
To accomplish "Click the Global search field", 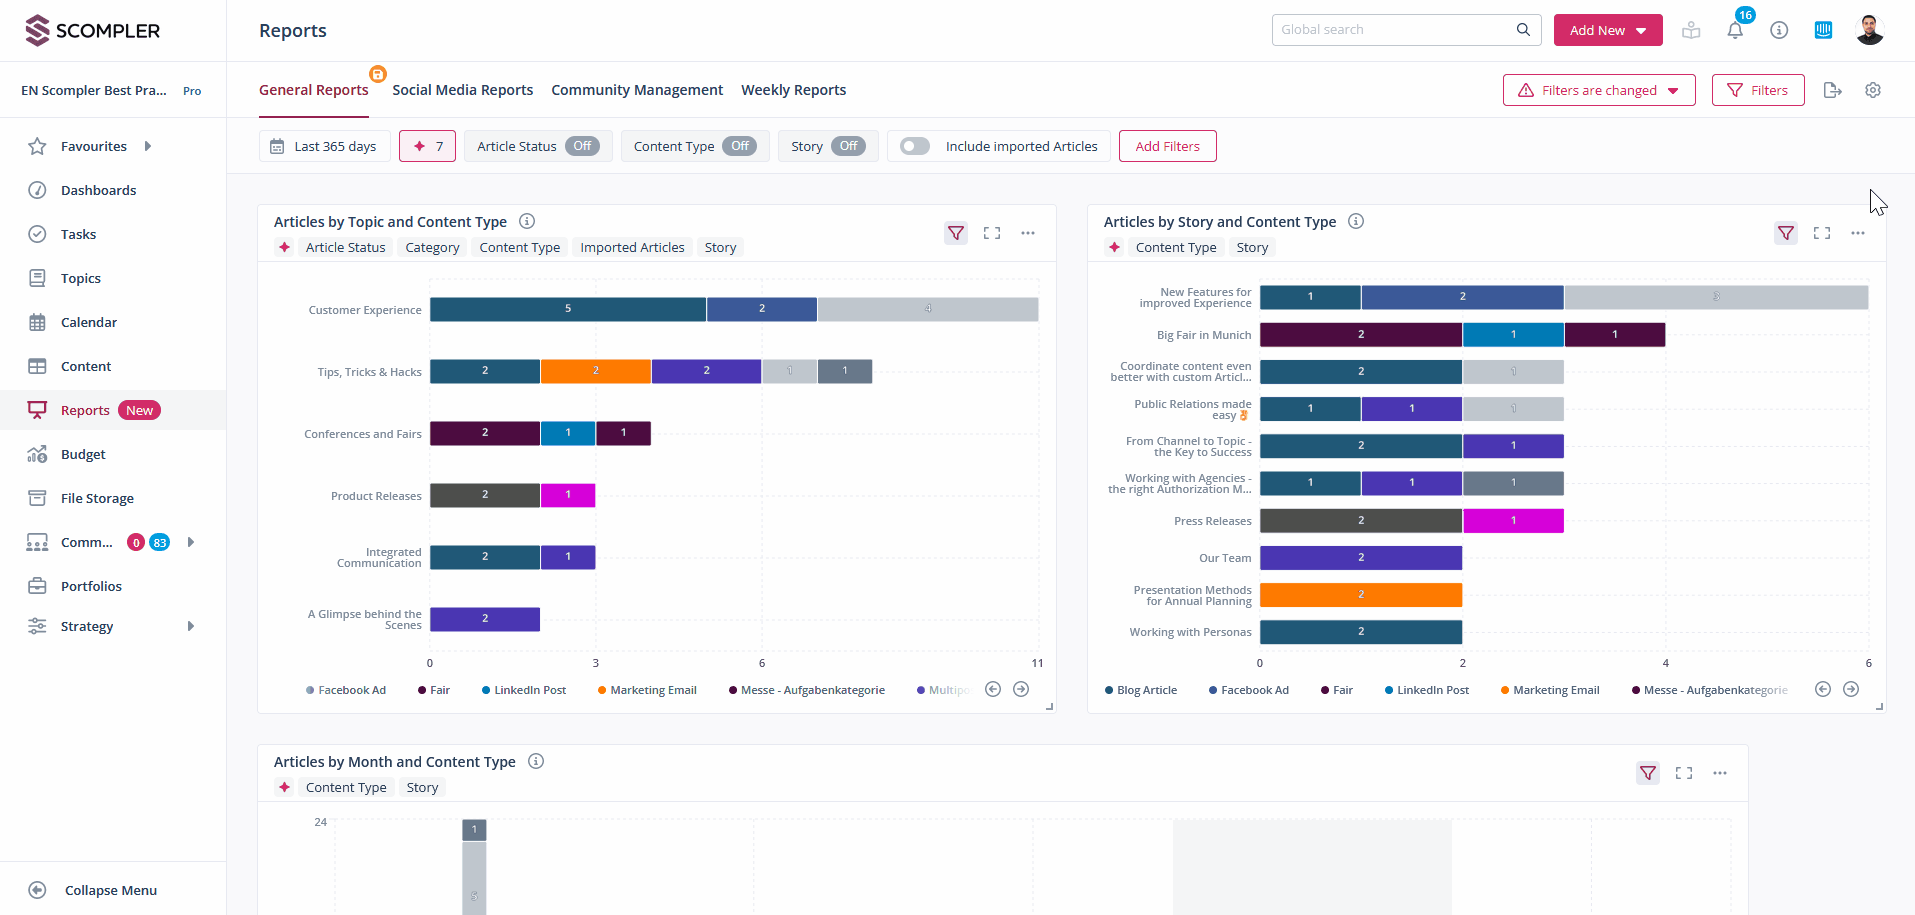I will coord(1395,30).
